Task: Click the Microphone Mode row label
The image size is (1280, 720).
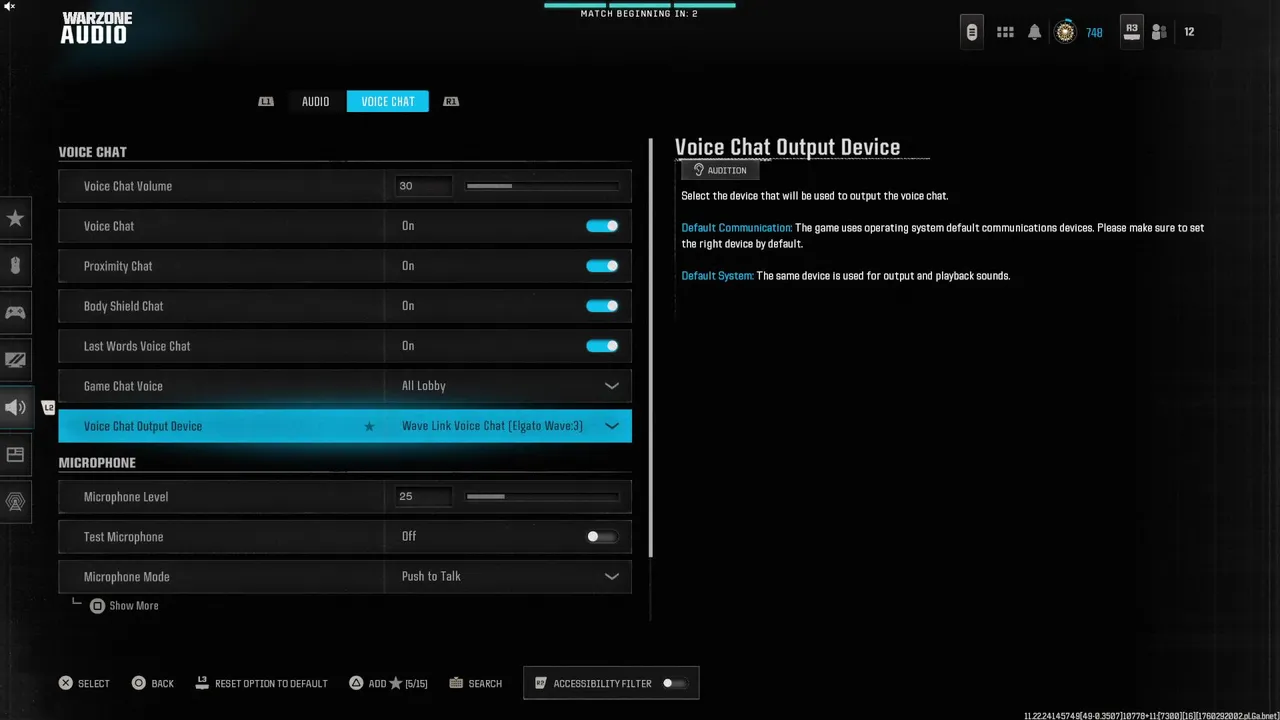Action: (127, 577)
